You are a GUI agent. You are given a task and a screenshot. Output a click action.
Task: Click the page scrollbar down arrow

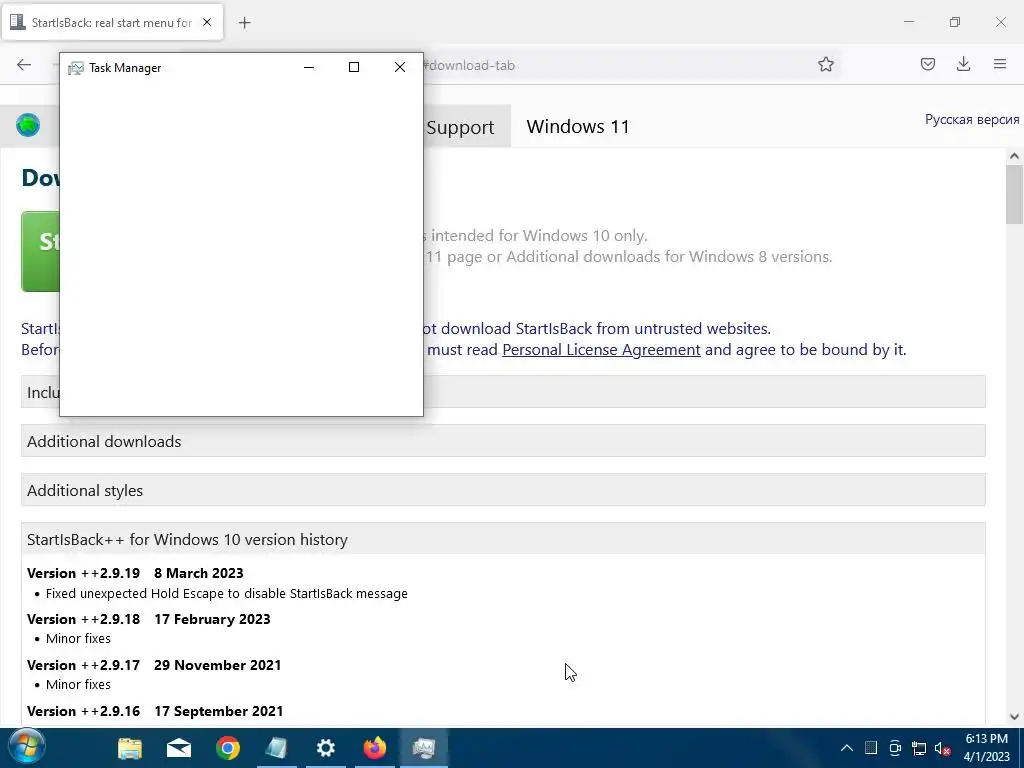(x=1014, y=716)
